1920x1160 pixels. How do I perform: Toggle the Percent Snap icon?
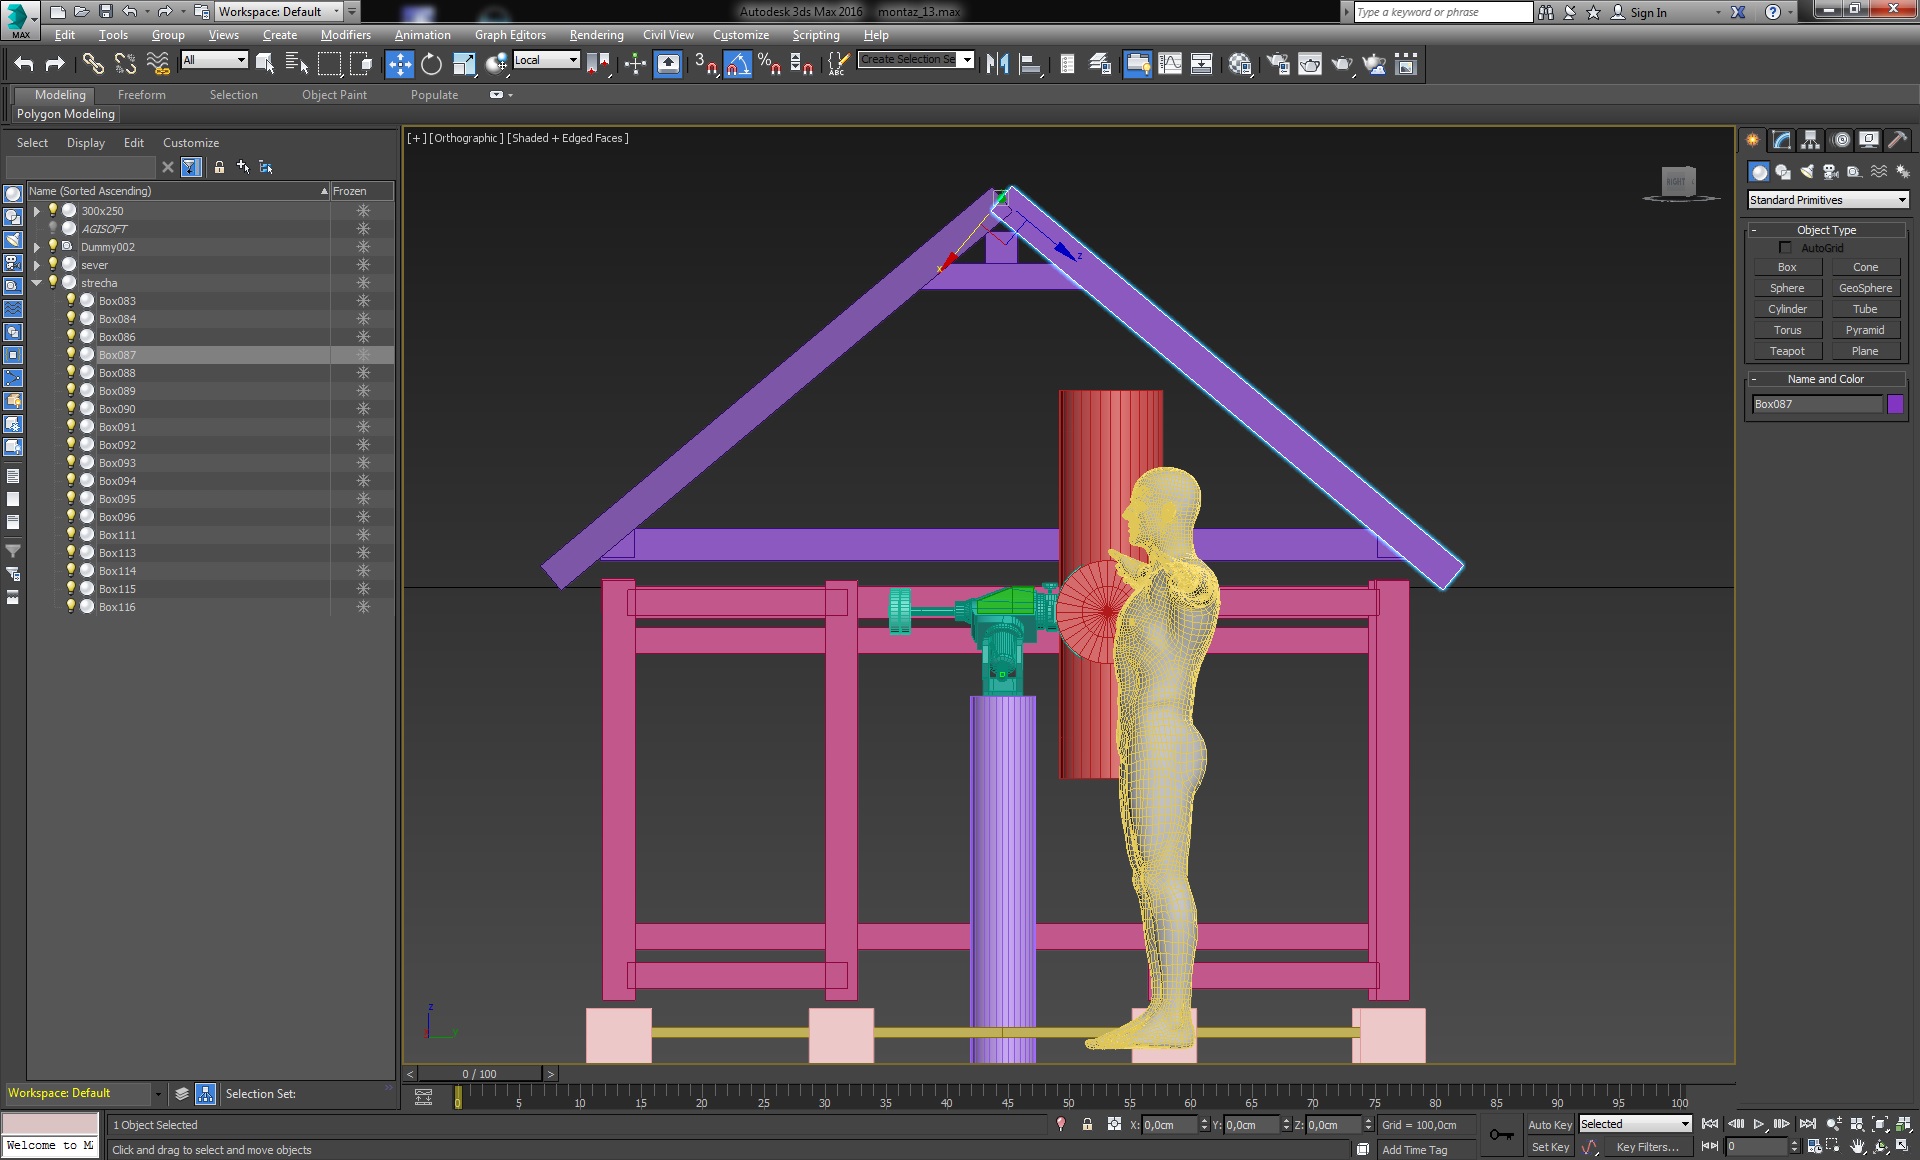(769, 64)
